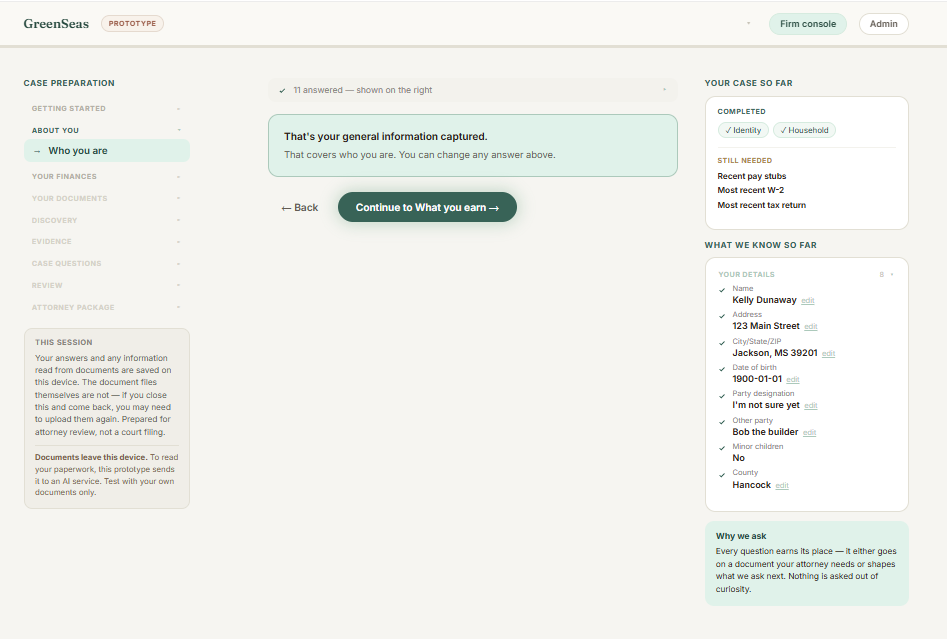Expand the Your Finances section
Viewport: 947px width, 639px height.
[107, 176]
